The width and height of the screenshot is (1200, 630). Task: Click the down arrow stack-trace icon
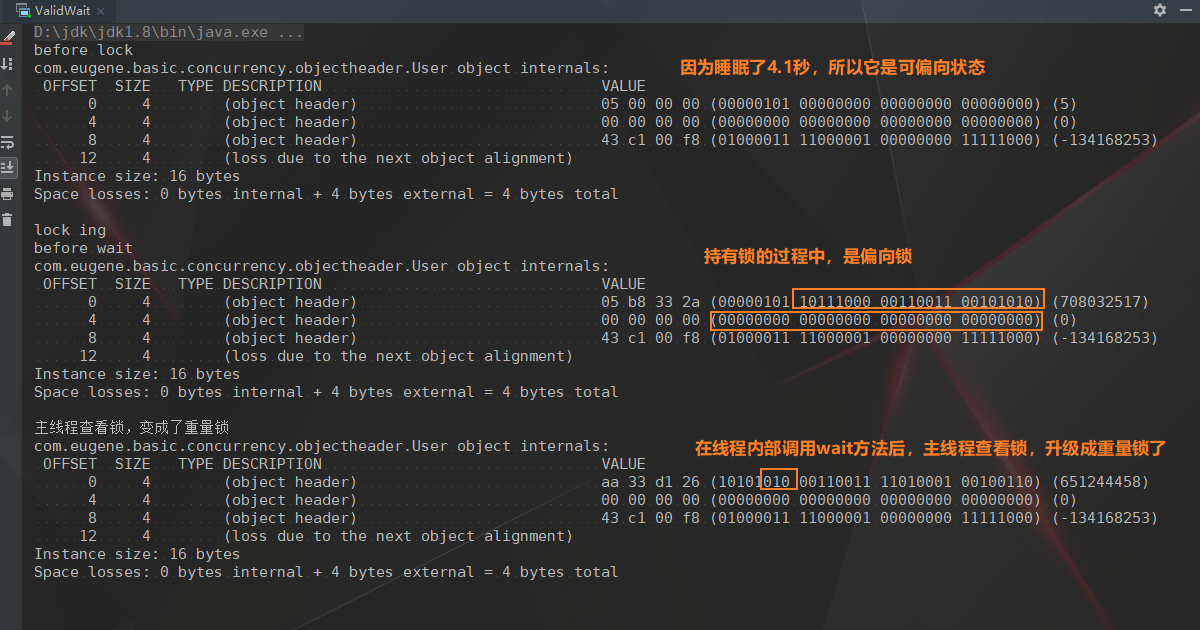[8, 116]
